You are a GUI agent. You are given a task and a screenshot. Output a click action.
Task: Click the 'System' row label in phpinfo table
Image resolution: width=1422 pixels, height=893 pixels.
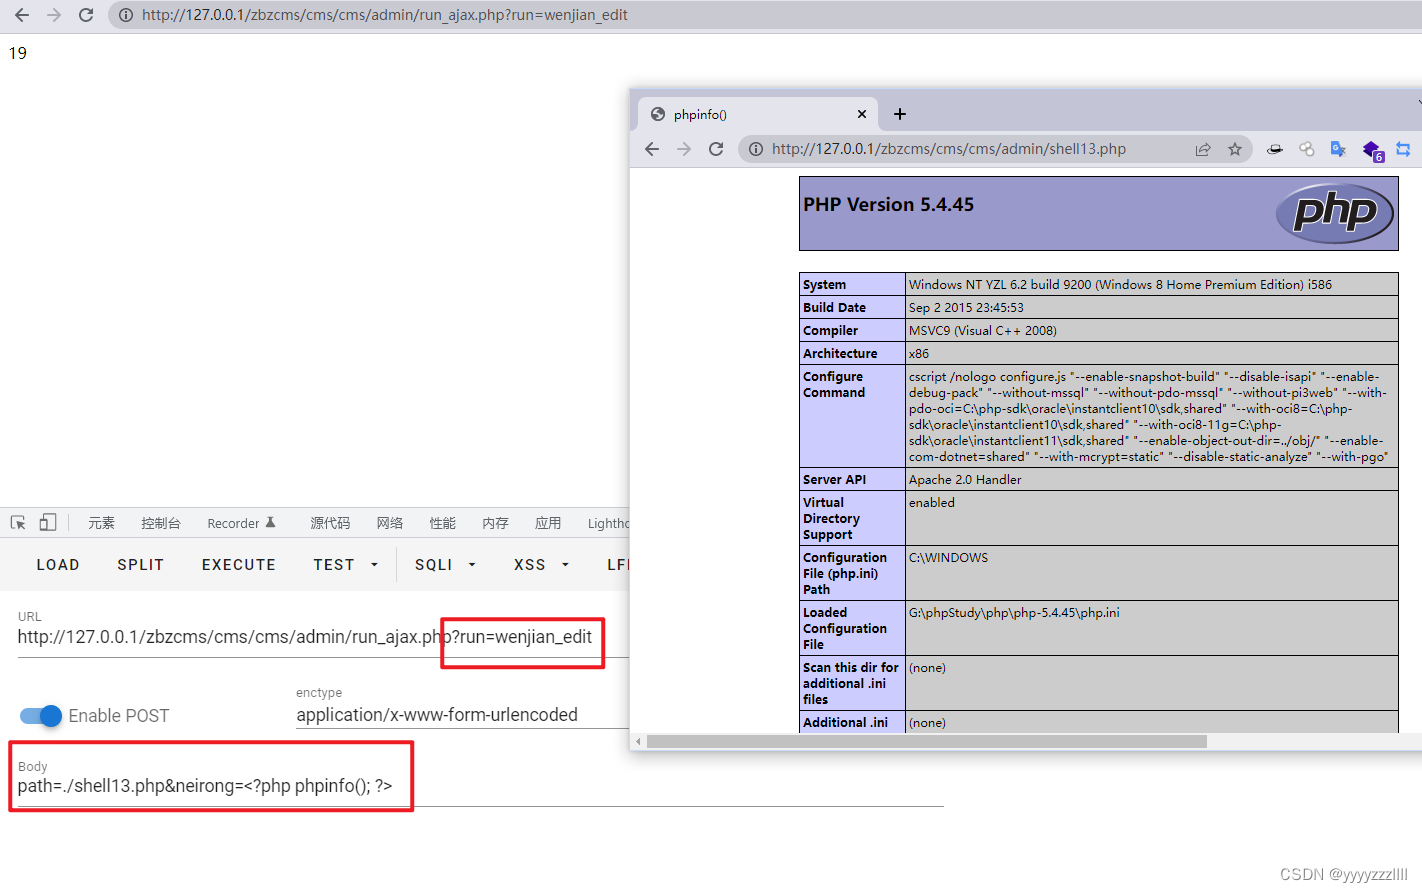824,285
